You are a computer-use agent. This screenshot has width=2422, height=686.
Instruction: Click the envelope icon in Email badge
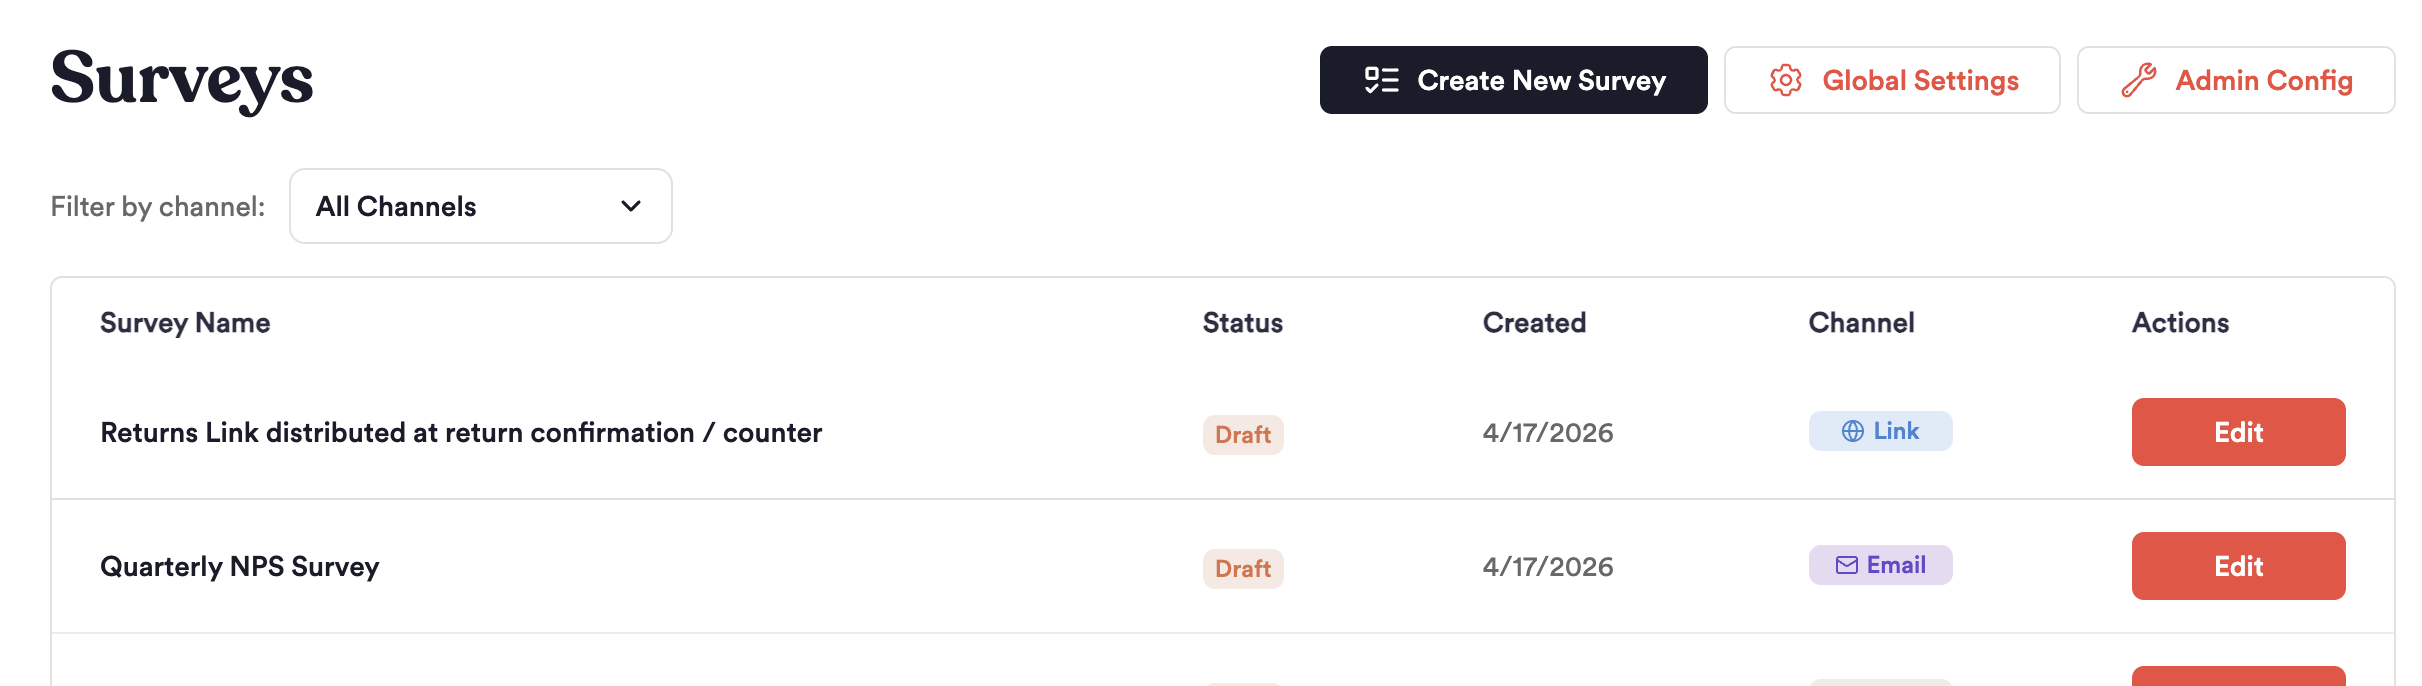(1846, 565)
